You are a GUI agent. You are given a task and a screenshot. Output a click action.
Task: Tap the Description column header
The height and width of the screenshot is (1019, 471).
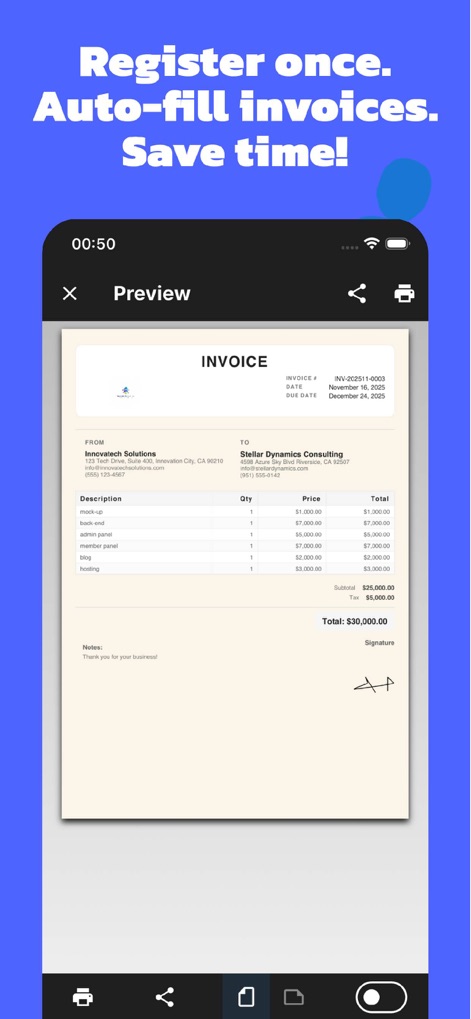pyautogui.click(x=101, y=499)
